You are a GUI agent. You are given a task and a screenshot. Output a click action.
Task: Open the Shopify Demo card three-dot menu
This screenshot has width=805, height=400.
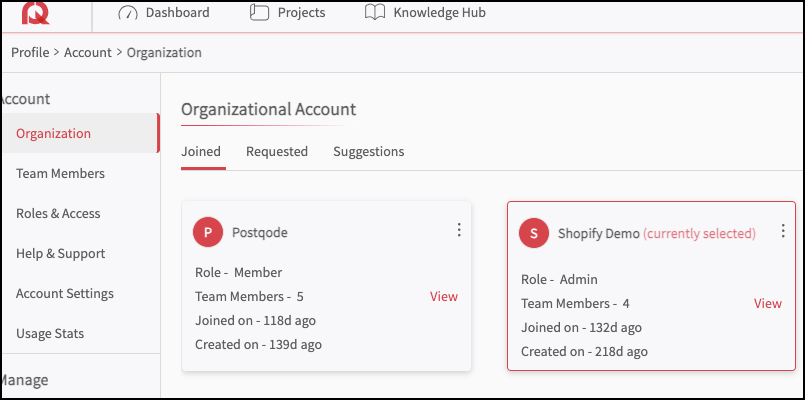coord(783,231)
